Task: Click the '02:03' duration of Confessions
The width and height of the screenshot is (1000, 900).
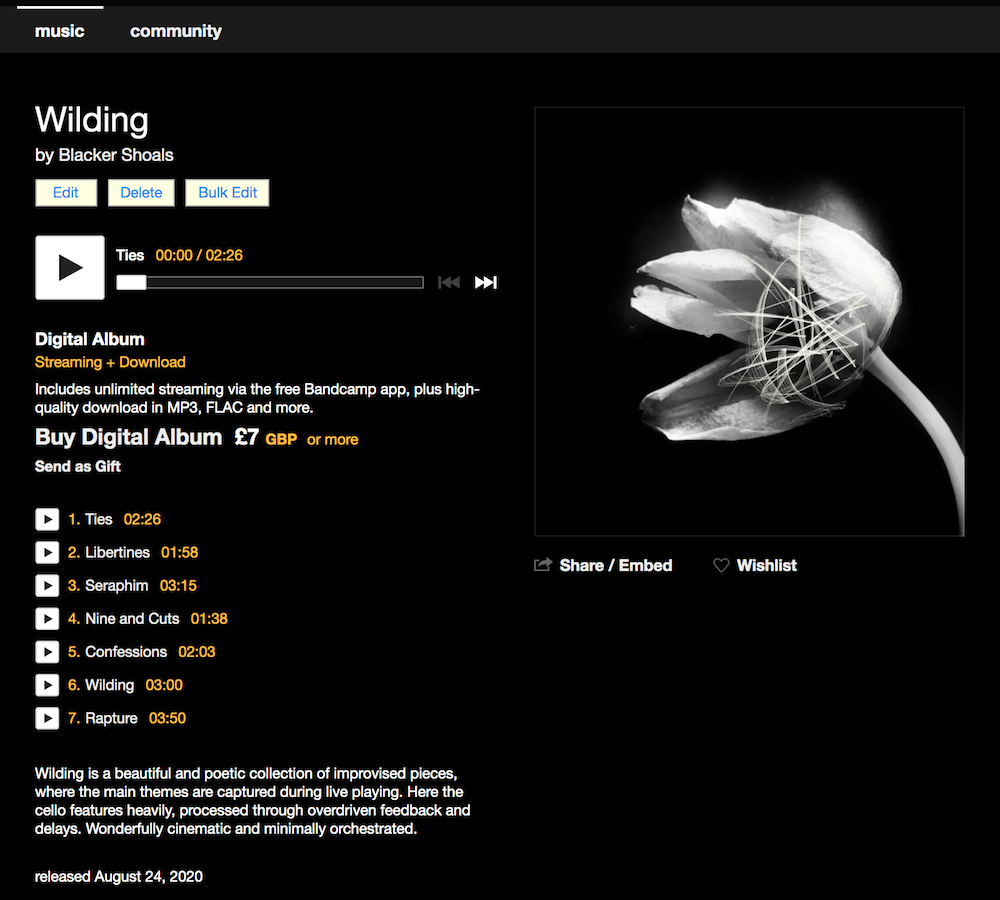Action: 196,652
